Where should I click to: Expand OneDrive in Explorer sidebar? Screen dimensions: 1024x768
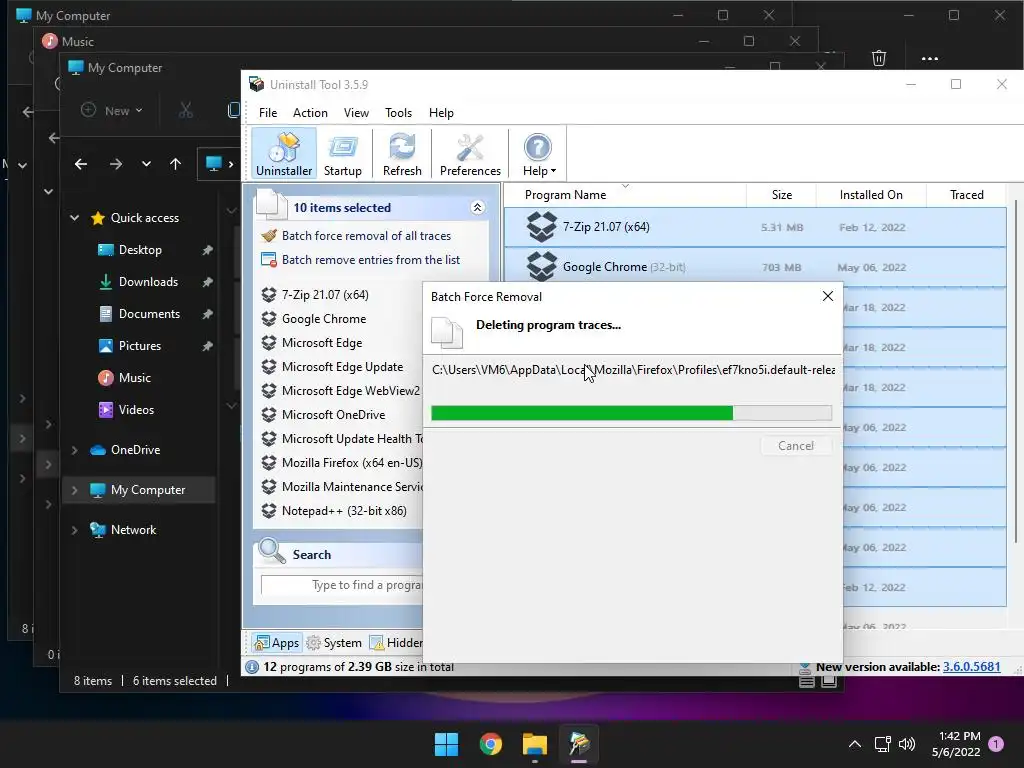[x=74, y=450]
